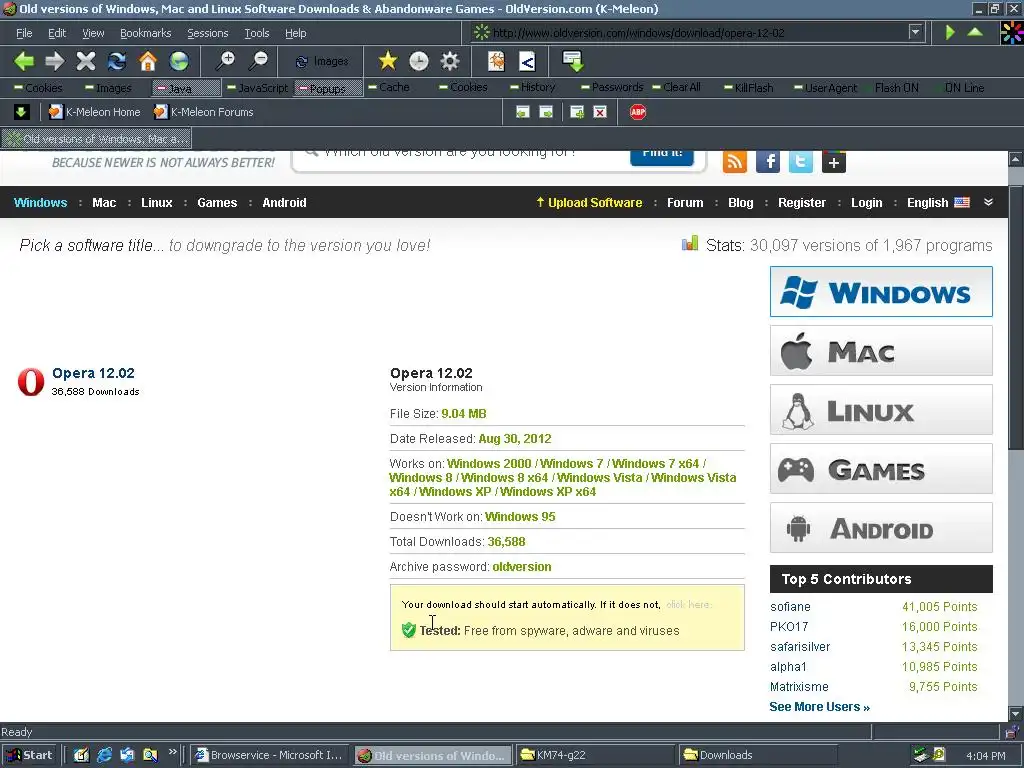Open K-Meleon Forums bookmark
1024x768 pixels.
point(203,112)
